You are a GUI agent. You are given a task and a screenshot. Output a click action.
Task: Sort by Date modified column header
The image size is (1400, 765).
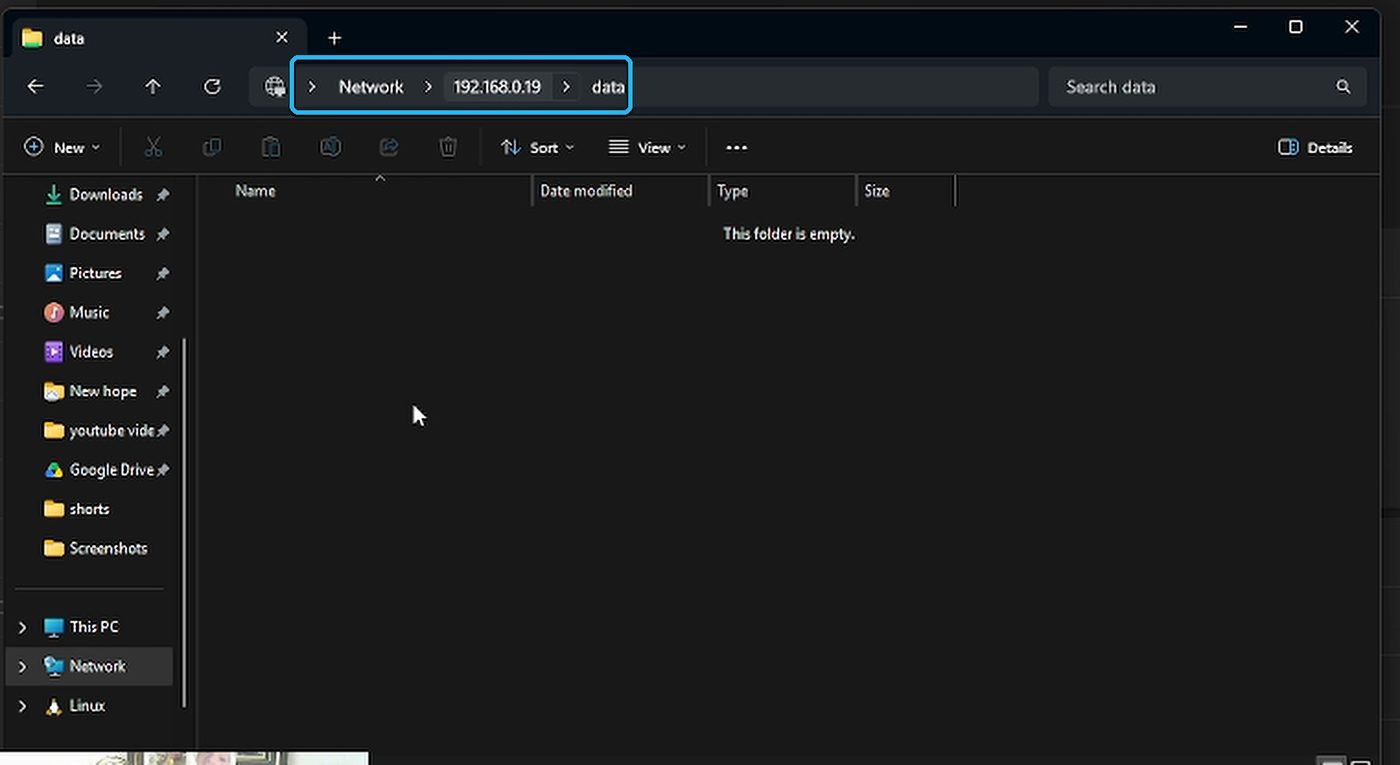pyautogui.click(x=586, y=191)
